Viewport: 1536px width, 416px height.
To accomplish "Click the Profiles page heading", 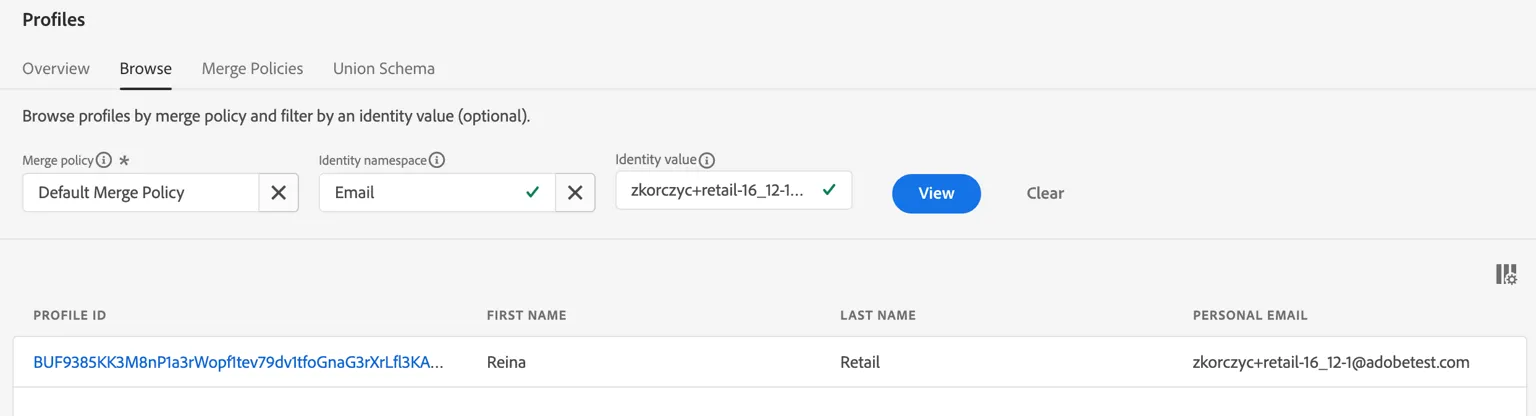I will pos(54,19).
